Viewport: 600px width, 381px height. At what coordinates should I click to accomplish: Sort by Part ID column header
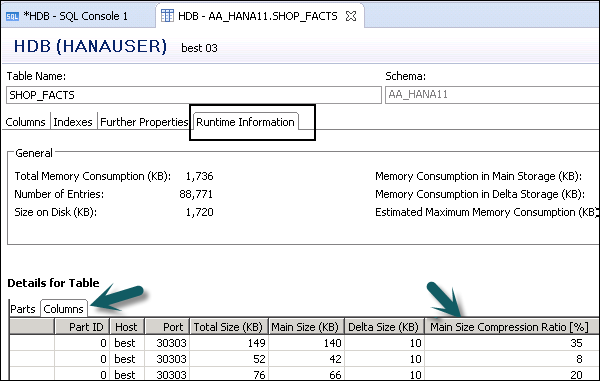point(82,327)
